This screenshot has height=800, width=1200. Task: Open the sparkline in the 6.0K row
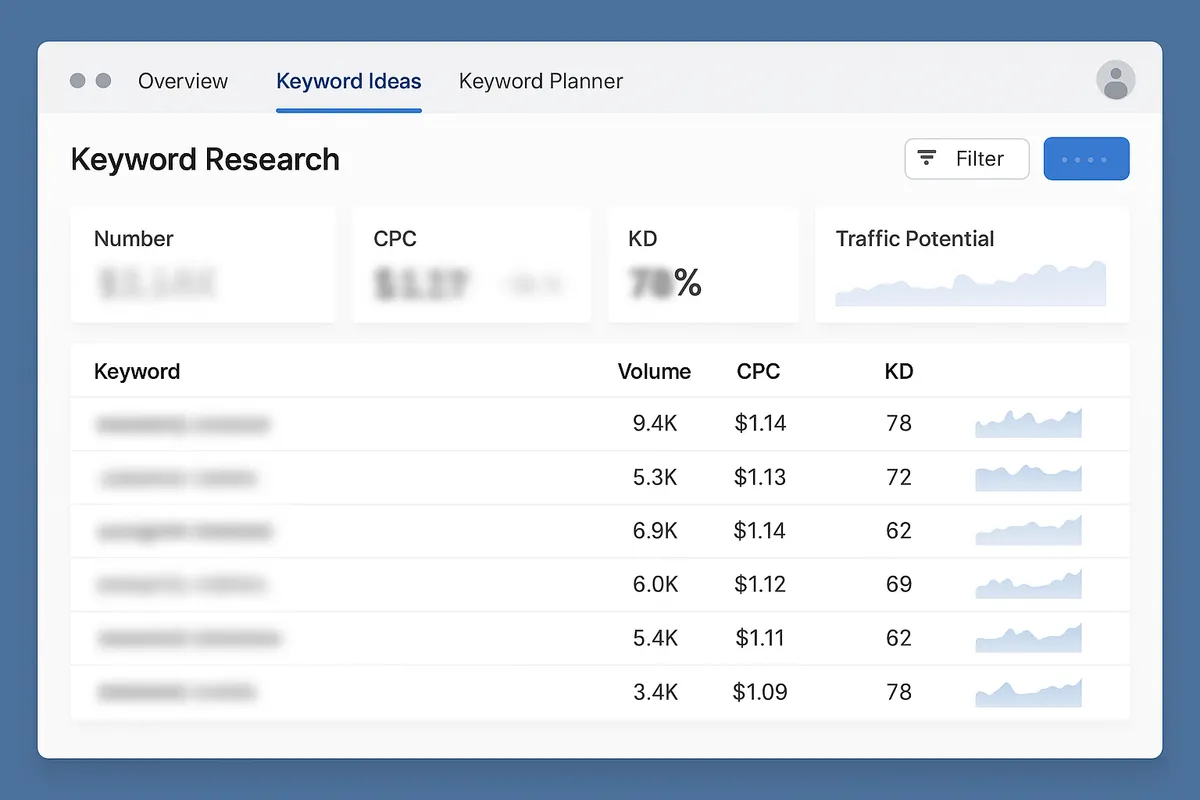point(1029,584)
